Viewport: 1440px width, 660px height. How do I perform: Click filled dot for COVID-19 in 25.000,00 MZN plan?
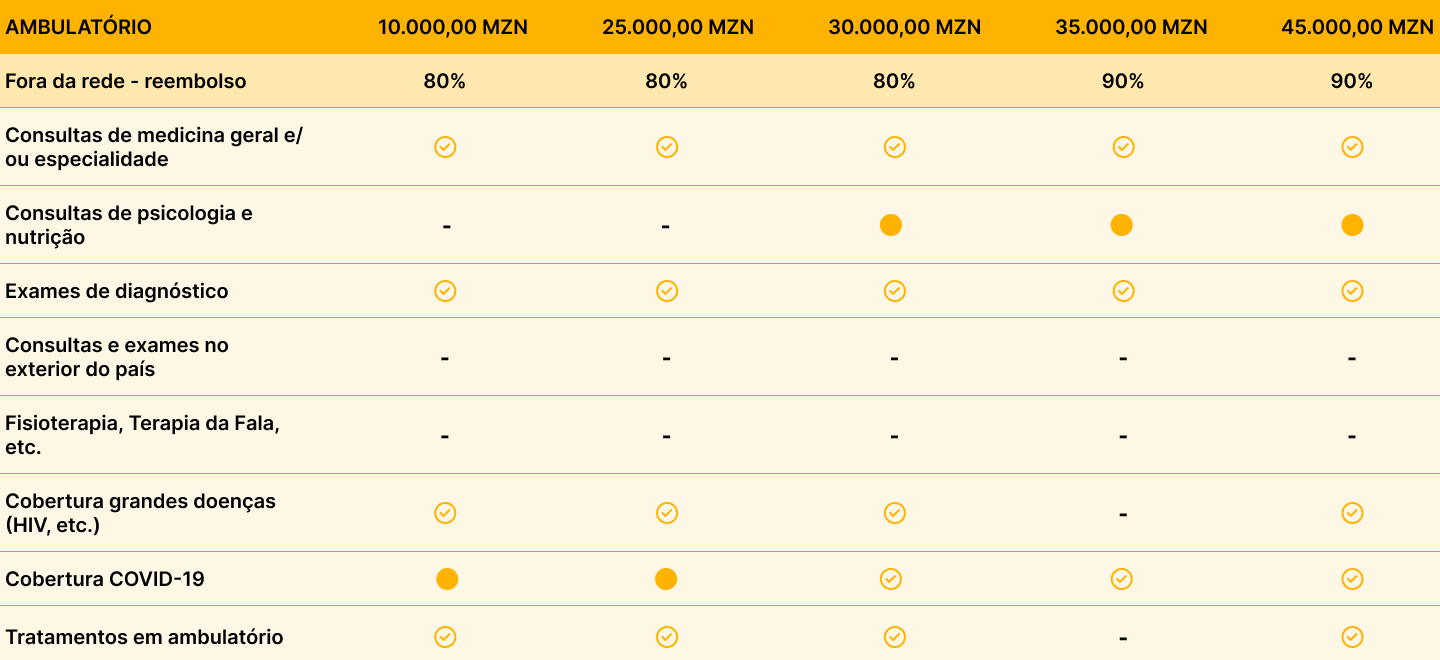(666, 579)
